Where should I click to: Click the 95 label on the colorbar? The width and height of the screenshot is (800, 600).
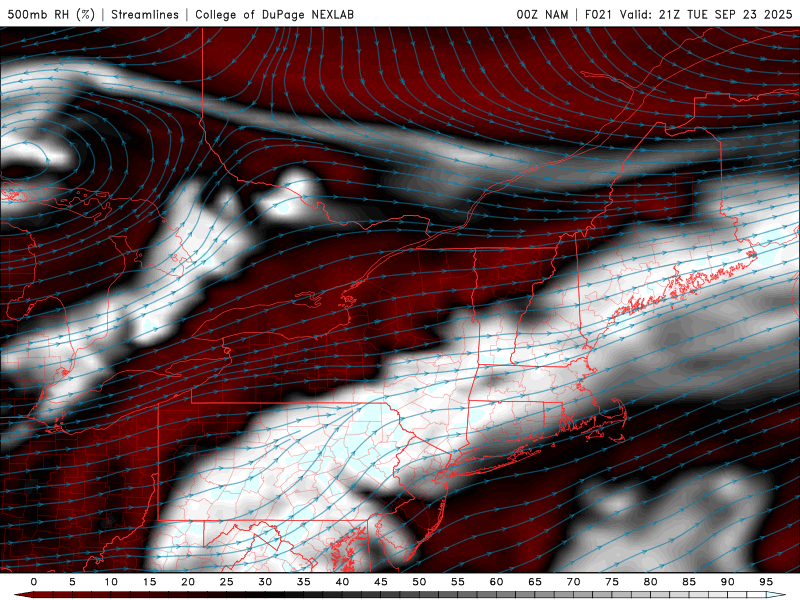tap(766, 582)
